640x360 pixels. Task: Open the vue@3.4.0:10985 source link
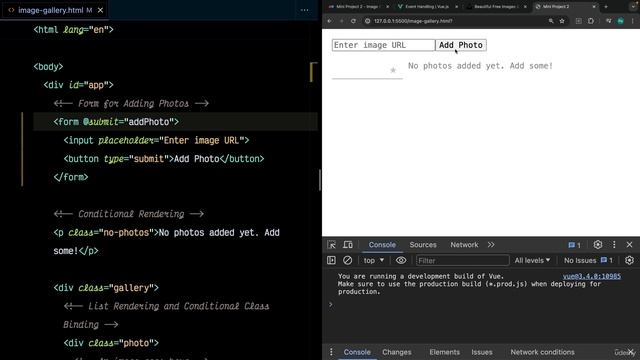click(591, 276)
